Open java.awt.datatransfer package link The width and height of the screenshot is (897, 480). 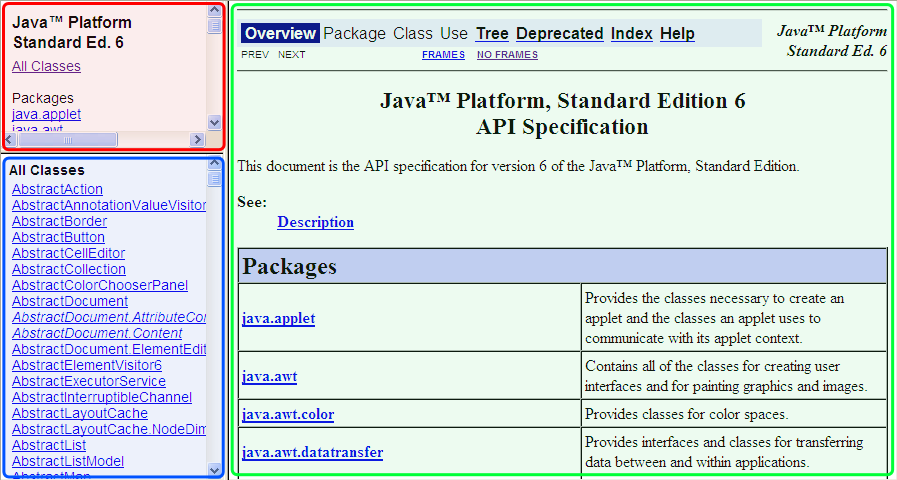point(312,453)
